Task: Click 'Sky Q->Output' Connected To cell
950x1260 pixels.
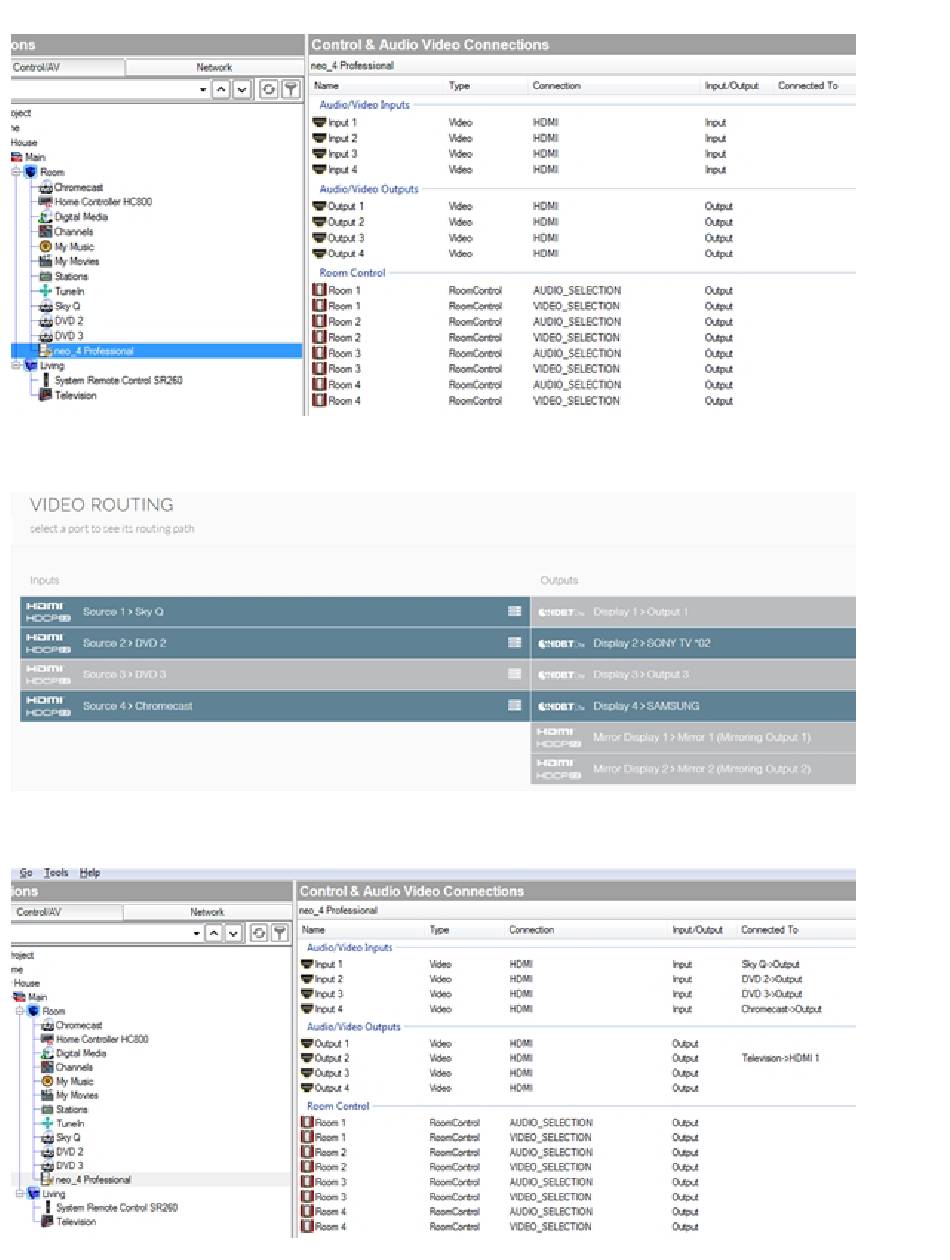Action: coord(772,965)
